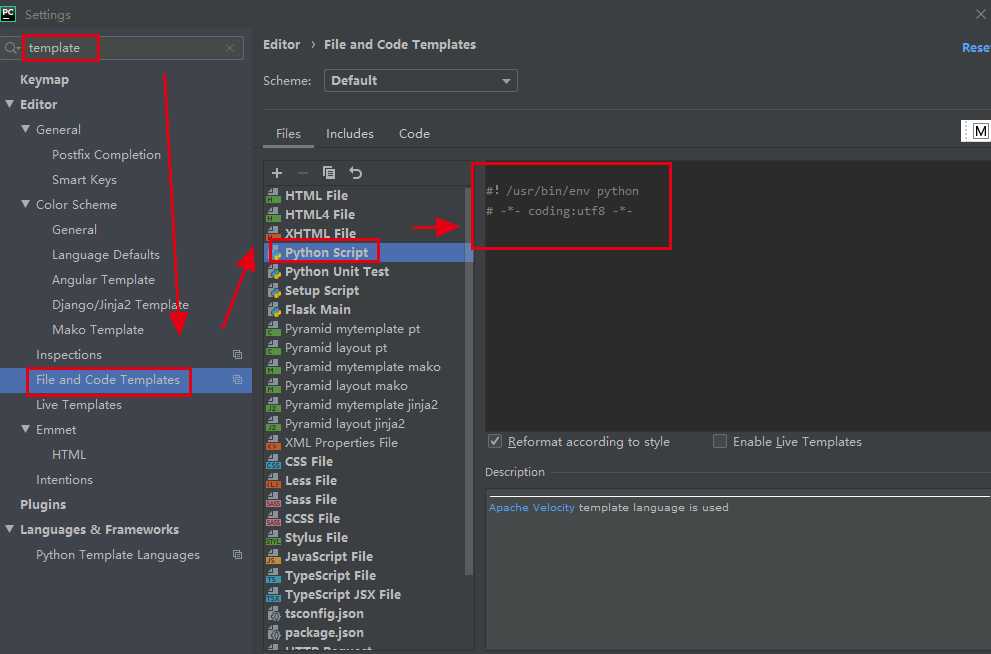Enable Live Templates checkbox
Screen dimensions: 991x654
720,442
